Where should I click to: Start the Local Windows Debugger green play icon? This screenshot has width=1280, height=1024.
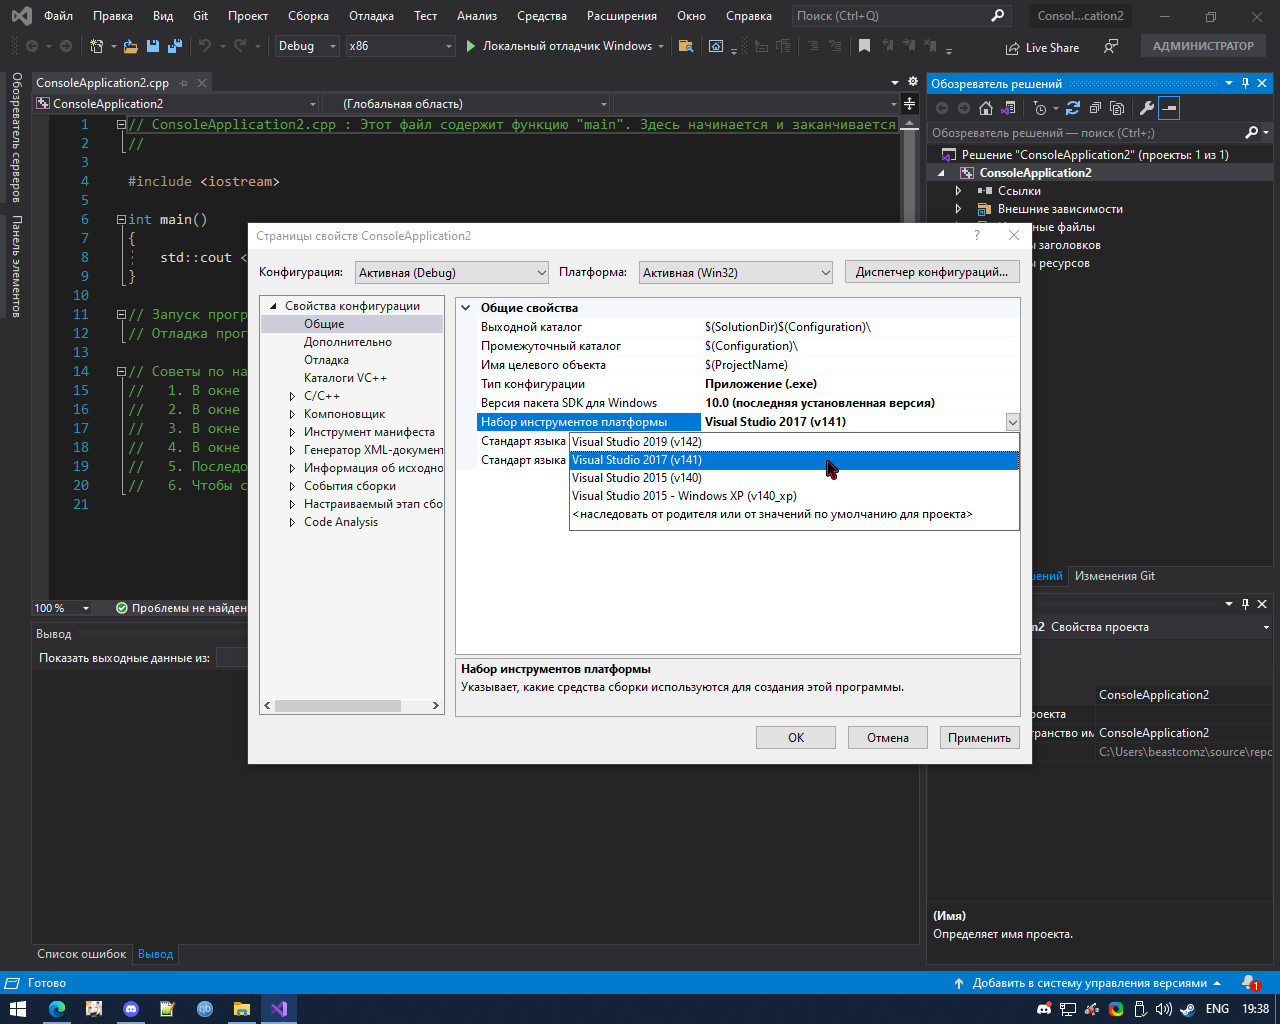(471, 46)
